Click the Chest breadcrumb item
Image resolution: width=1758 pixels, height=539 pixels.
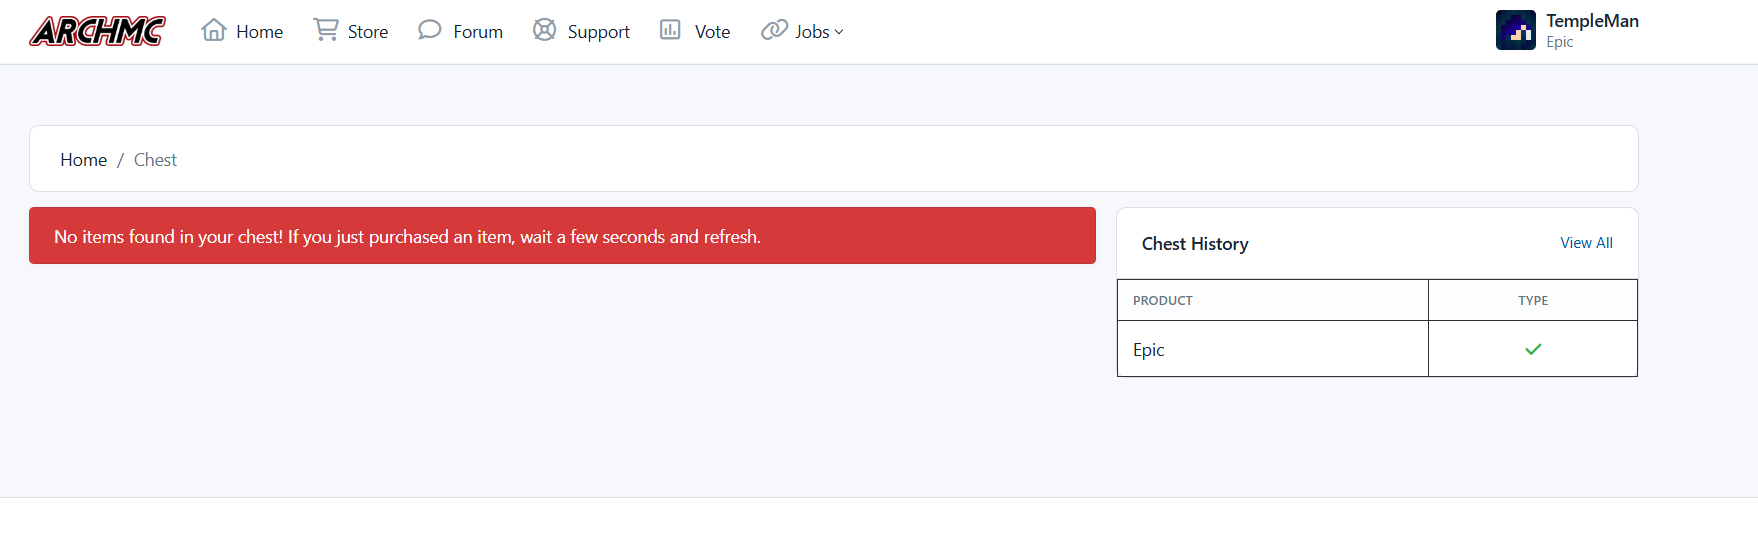(x=155, y=160)
